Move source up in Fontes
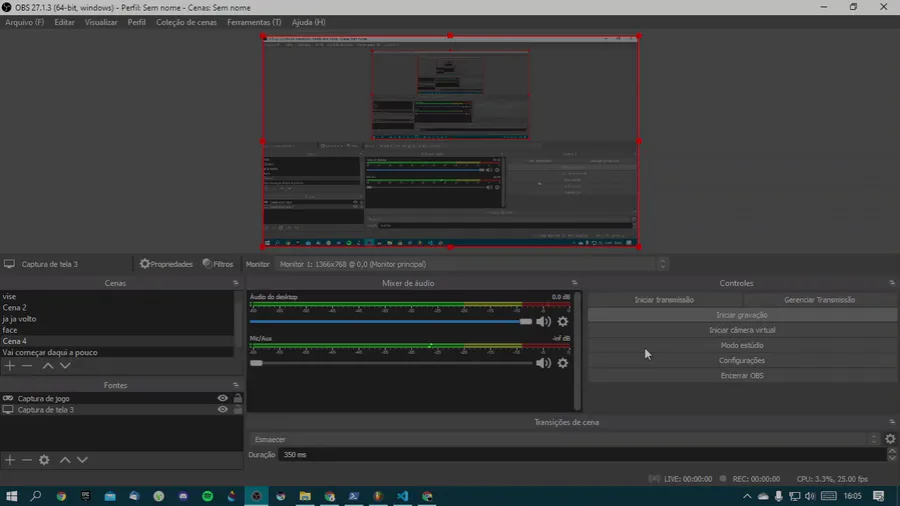 click(65, 460)
